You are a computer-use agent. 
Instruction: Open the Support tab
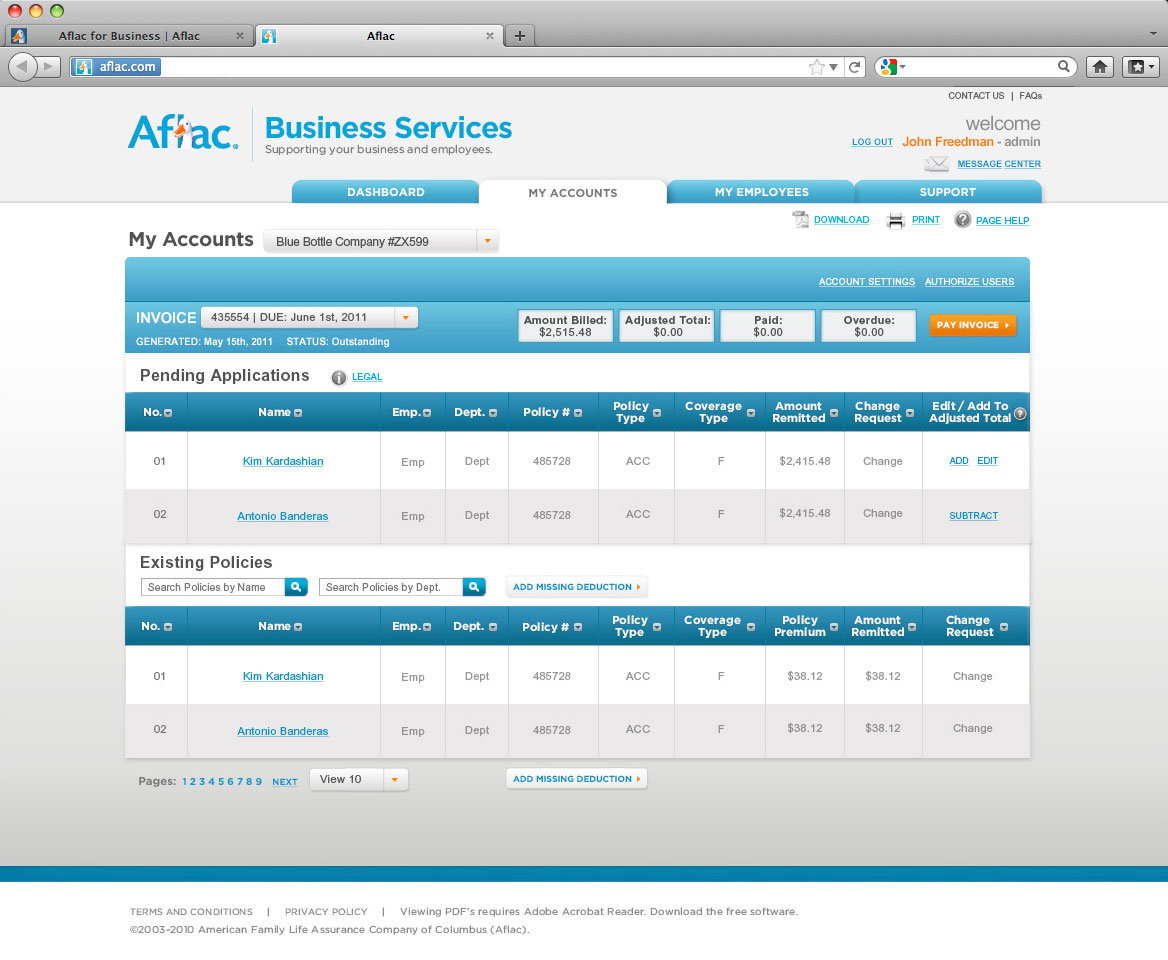click(948, 192)
